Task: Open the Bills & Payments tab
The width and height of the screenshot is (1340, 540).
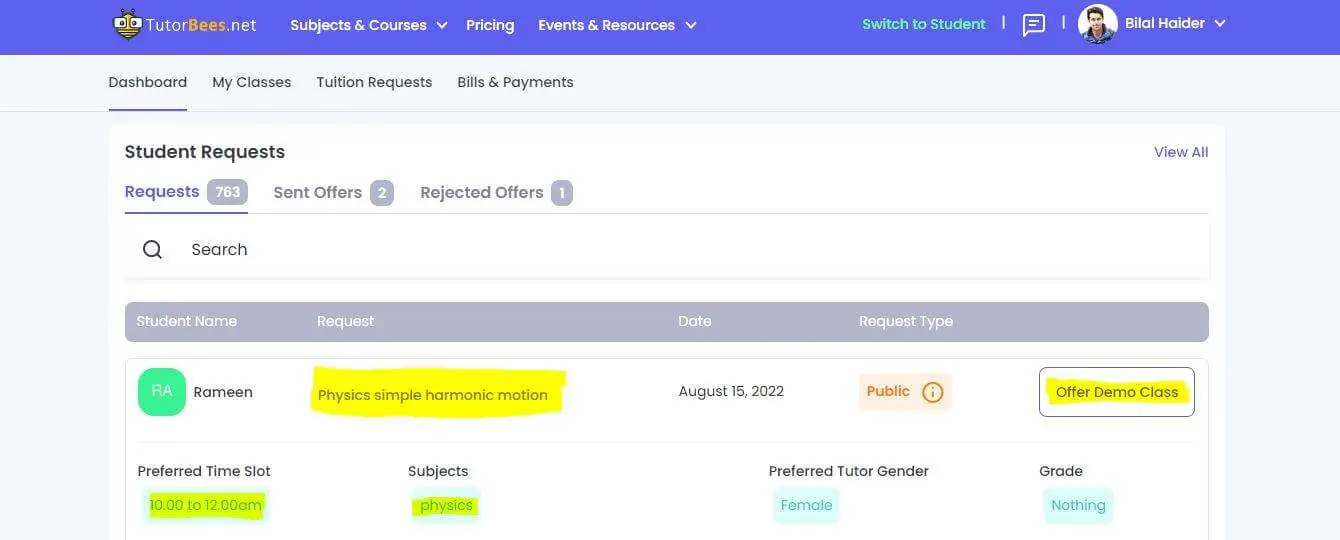Action: pyautogui.click(x=515, y=82)
